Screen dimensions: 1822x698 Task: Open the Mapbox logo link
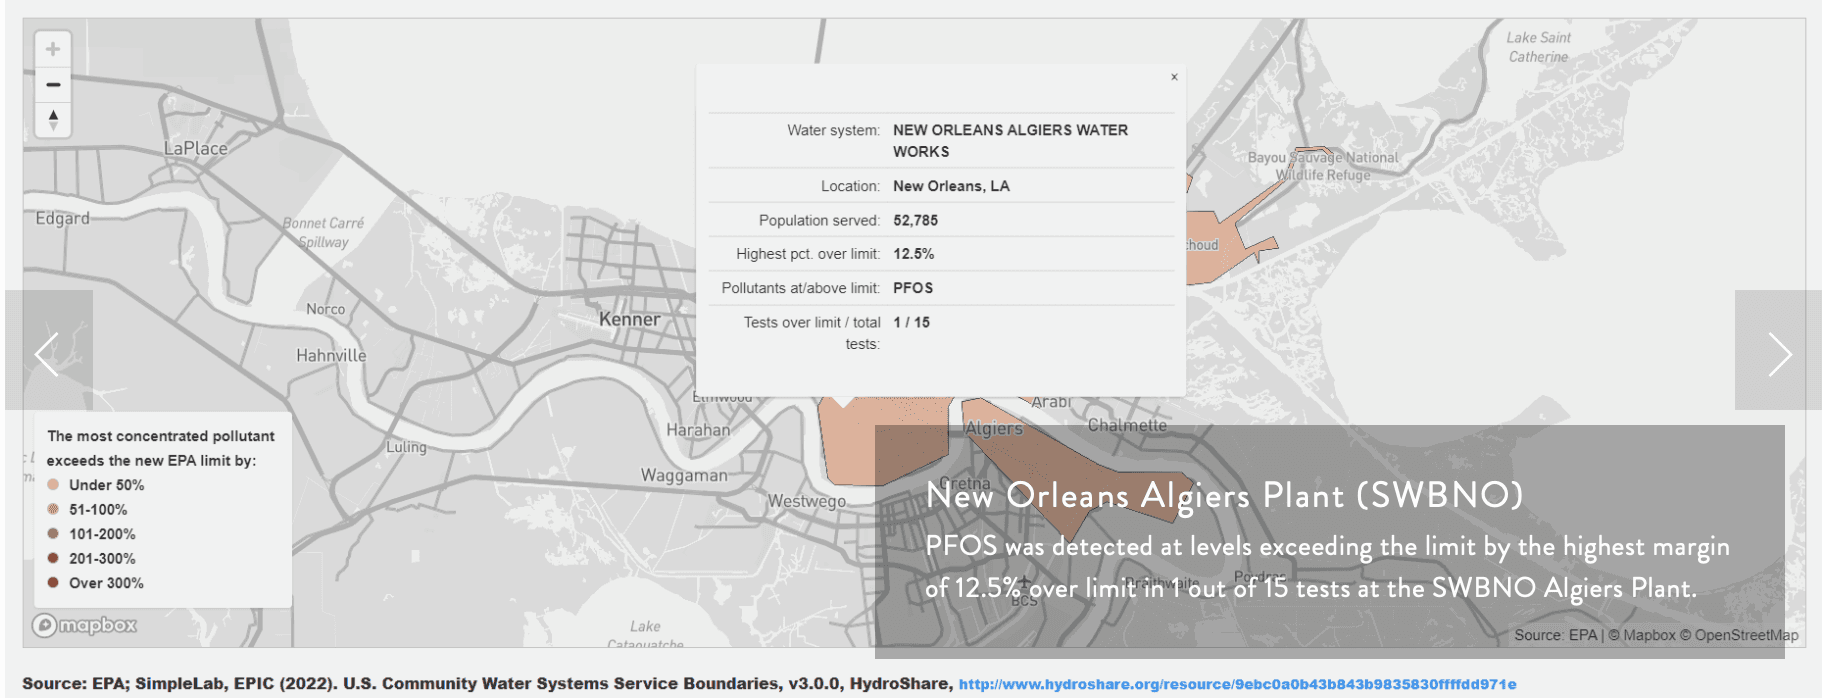click(84, 625)
